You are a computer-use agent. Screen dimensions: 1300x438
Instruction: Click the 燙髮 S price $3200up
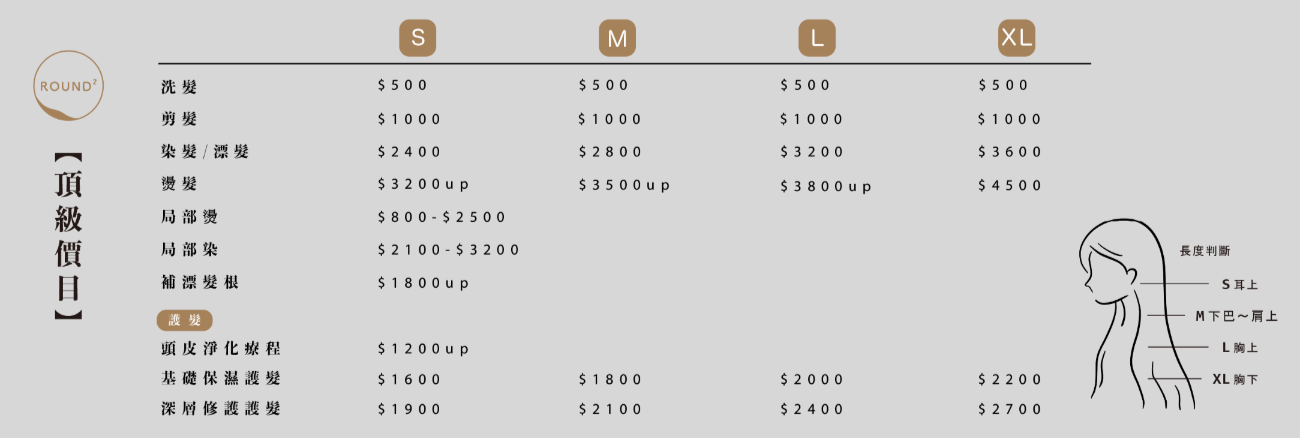[423, 185]
